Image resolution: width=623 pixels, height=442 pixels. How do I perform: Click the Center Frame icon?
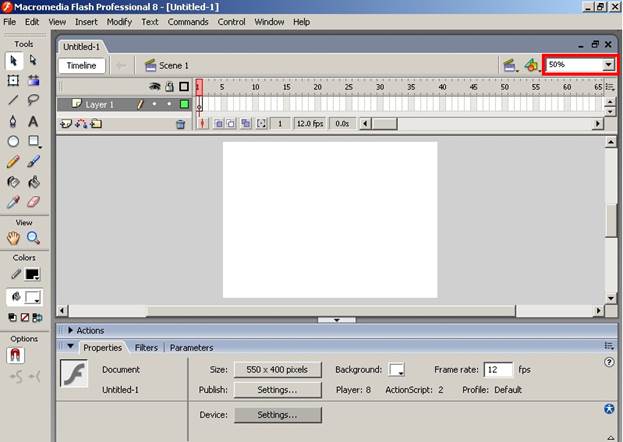tap(203, 124)
